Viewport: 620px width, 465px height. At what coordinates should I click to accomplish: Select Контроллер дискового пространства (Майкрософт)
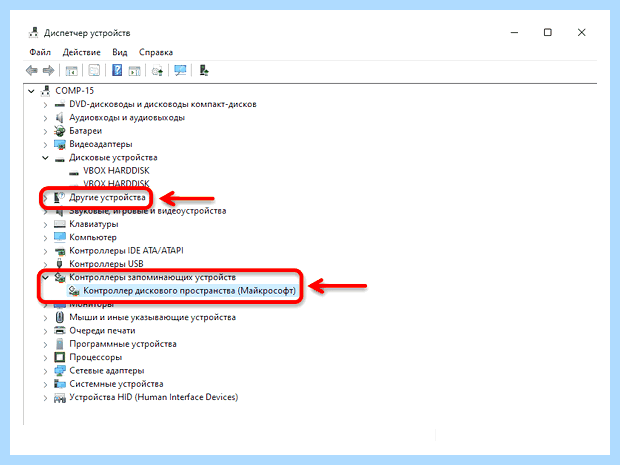tap(189, 291)
